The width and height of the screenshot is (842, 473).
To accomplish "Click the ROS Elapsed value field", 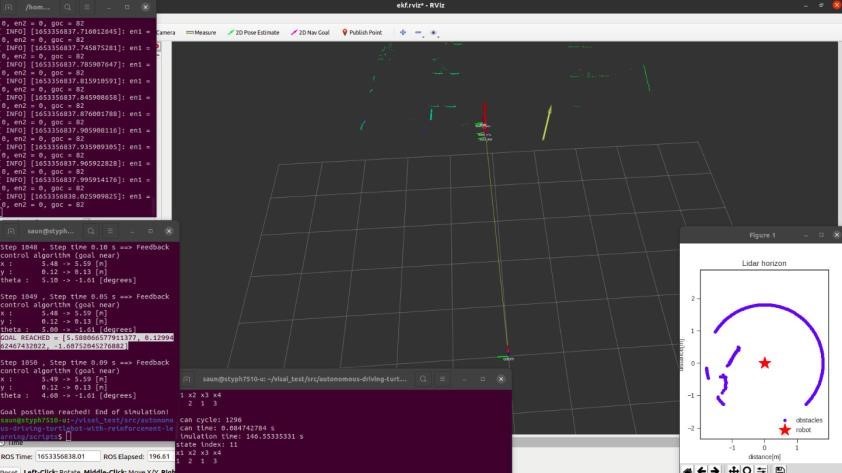I will coord(159,457).
